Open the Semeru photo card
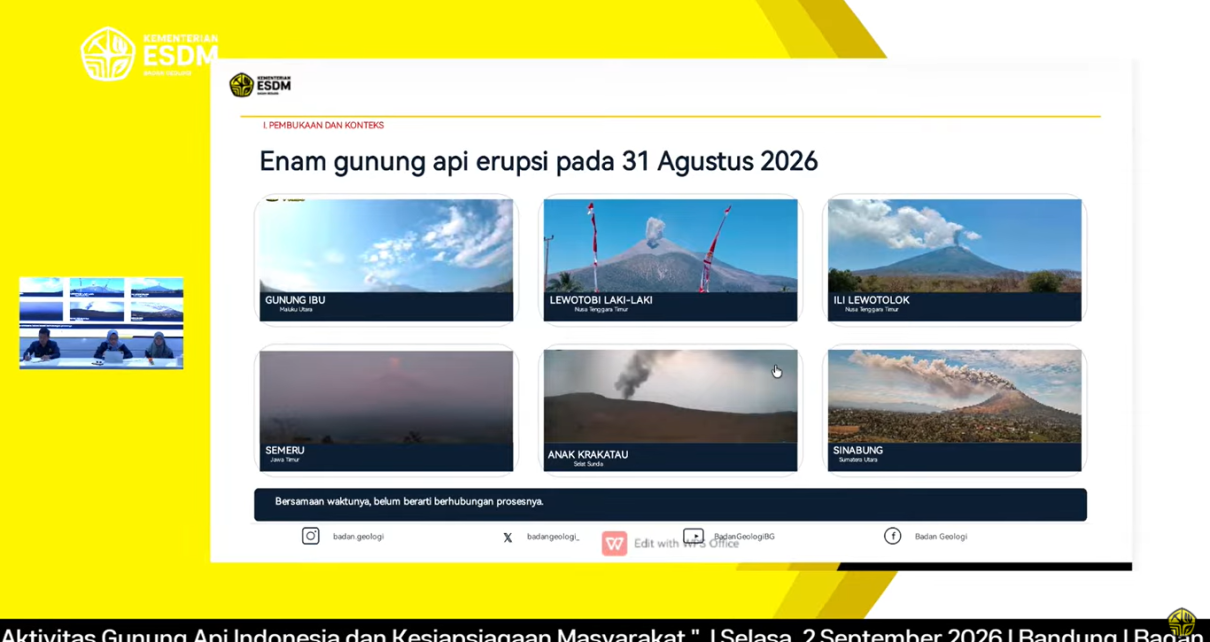 click(x=386, y=410)
